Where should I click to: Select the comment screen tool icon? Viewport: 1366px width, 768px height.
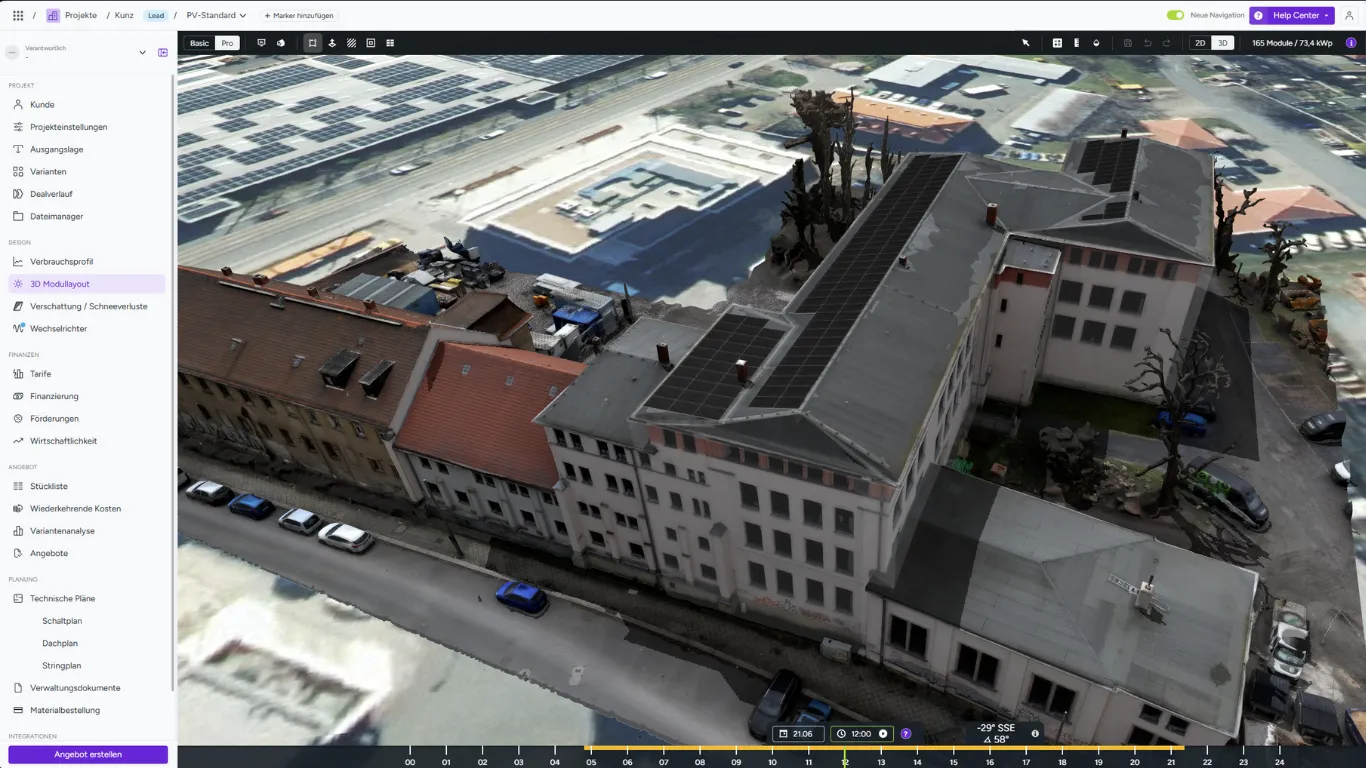click(262, 43)
